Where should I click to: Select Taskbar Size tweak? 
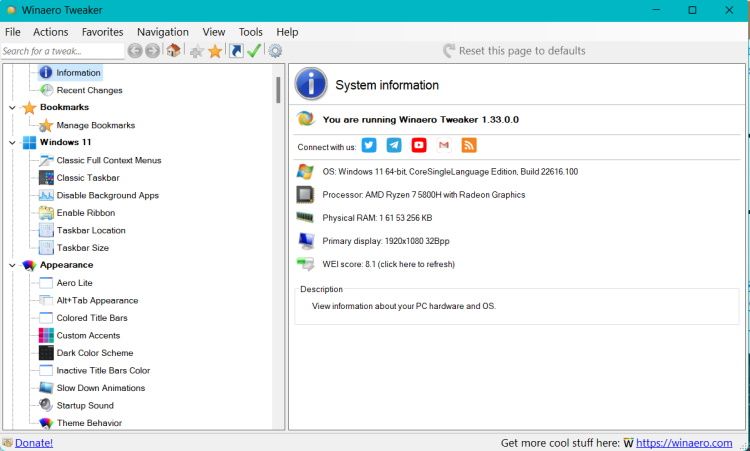coord(83,248)
